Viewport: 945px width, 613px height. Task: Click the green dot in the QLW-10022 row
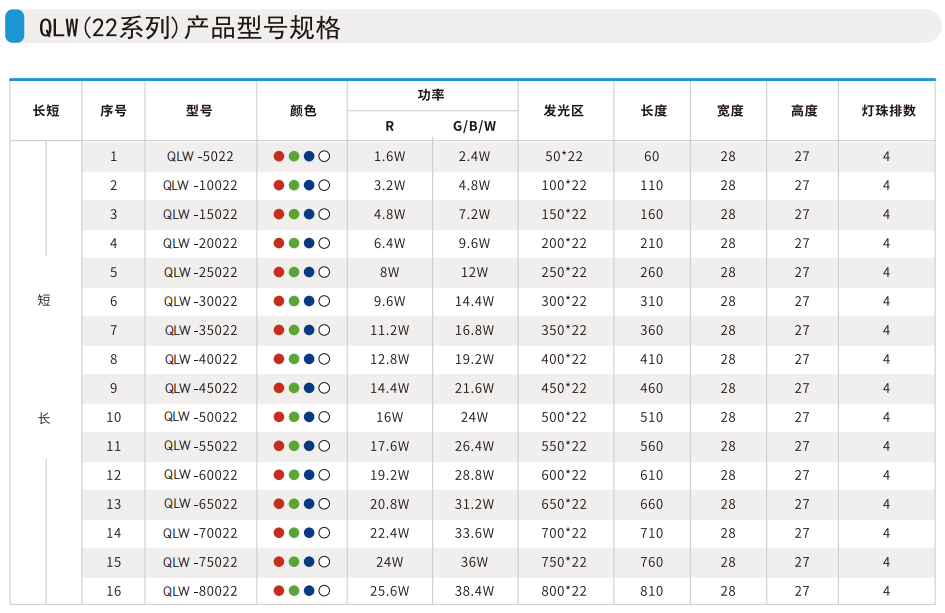click(x=294, y=186)
